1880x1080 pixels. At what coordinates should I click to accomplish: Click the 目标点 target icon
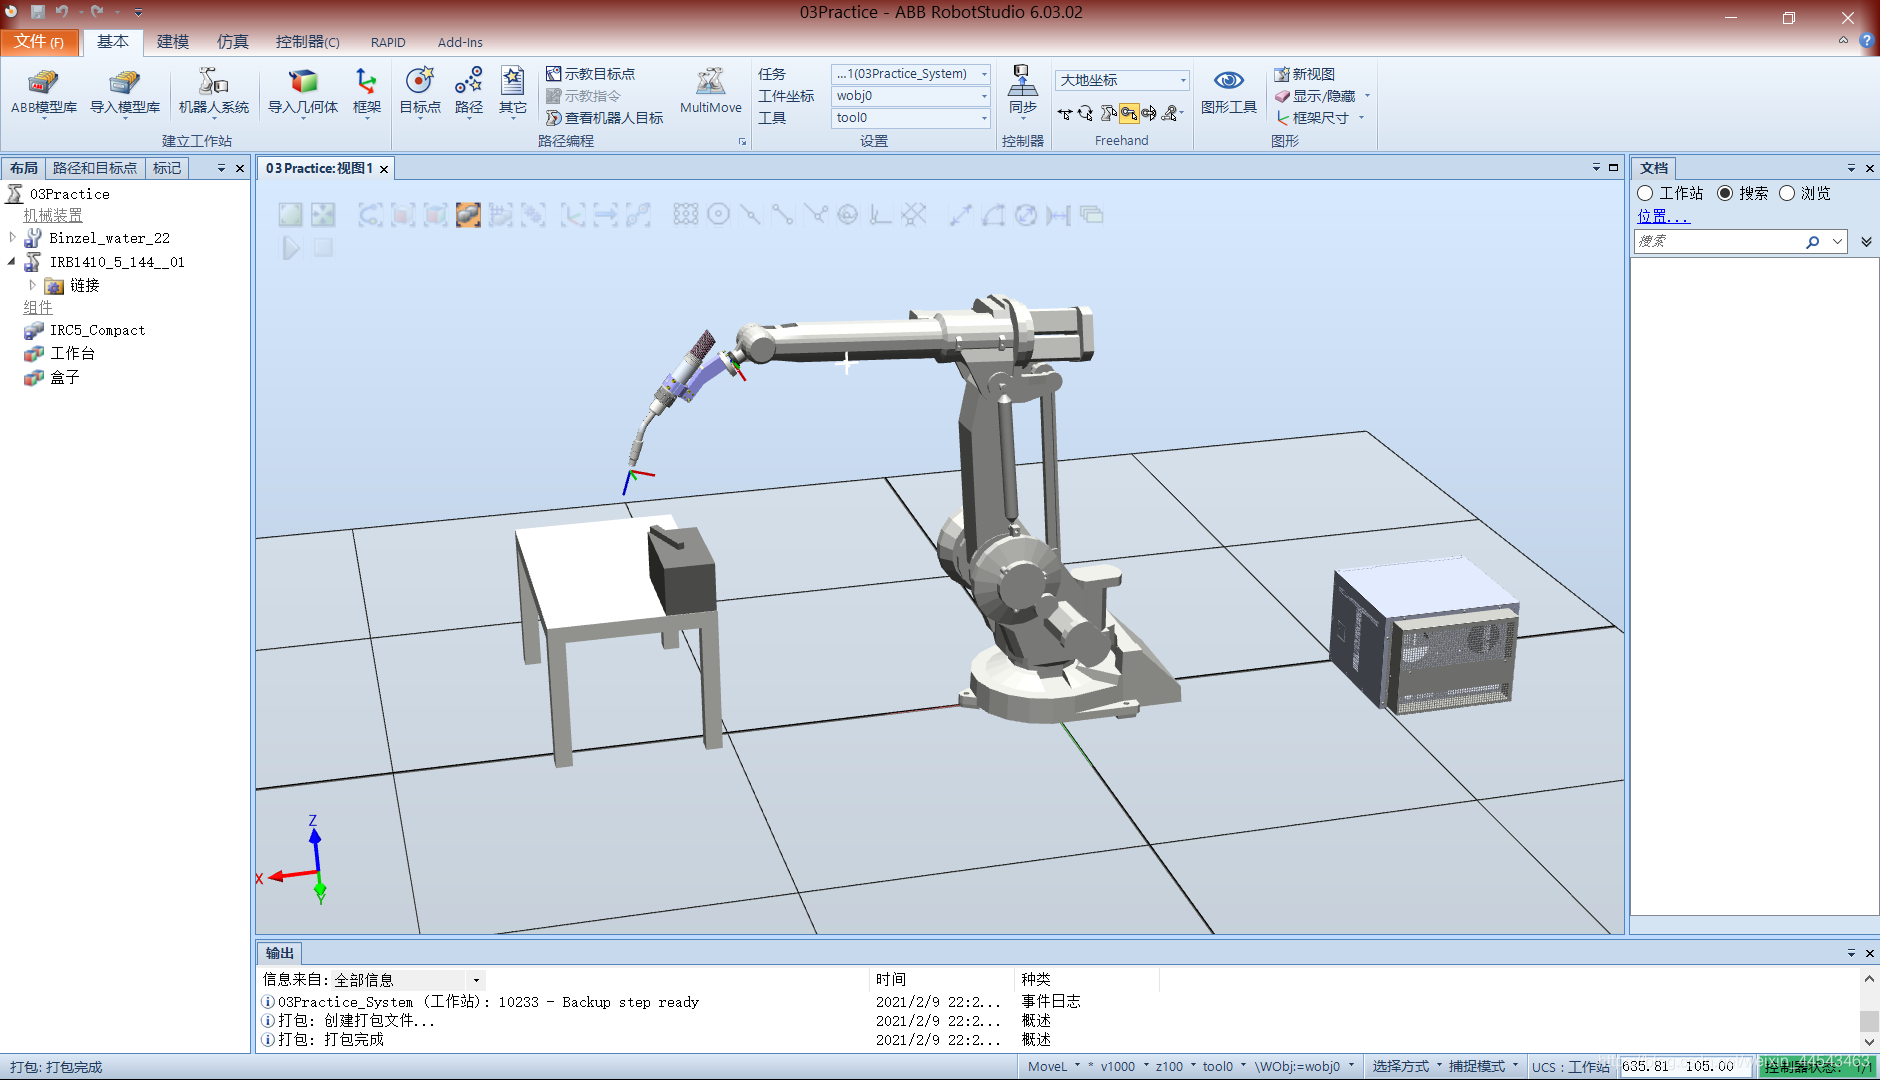point(420,92)
